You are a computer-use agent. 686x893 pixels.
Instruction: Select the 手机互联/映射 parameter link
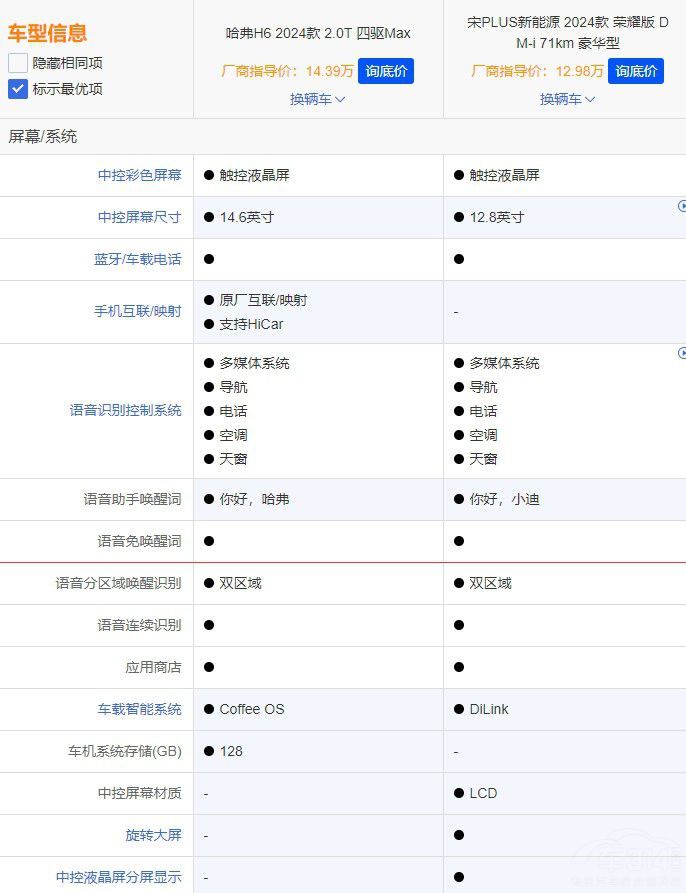coord(137,311)
